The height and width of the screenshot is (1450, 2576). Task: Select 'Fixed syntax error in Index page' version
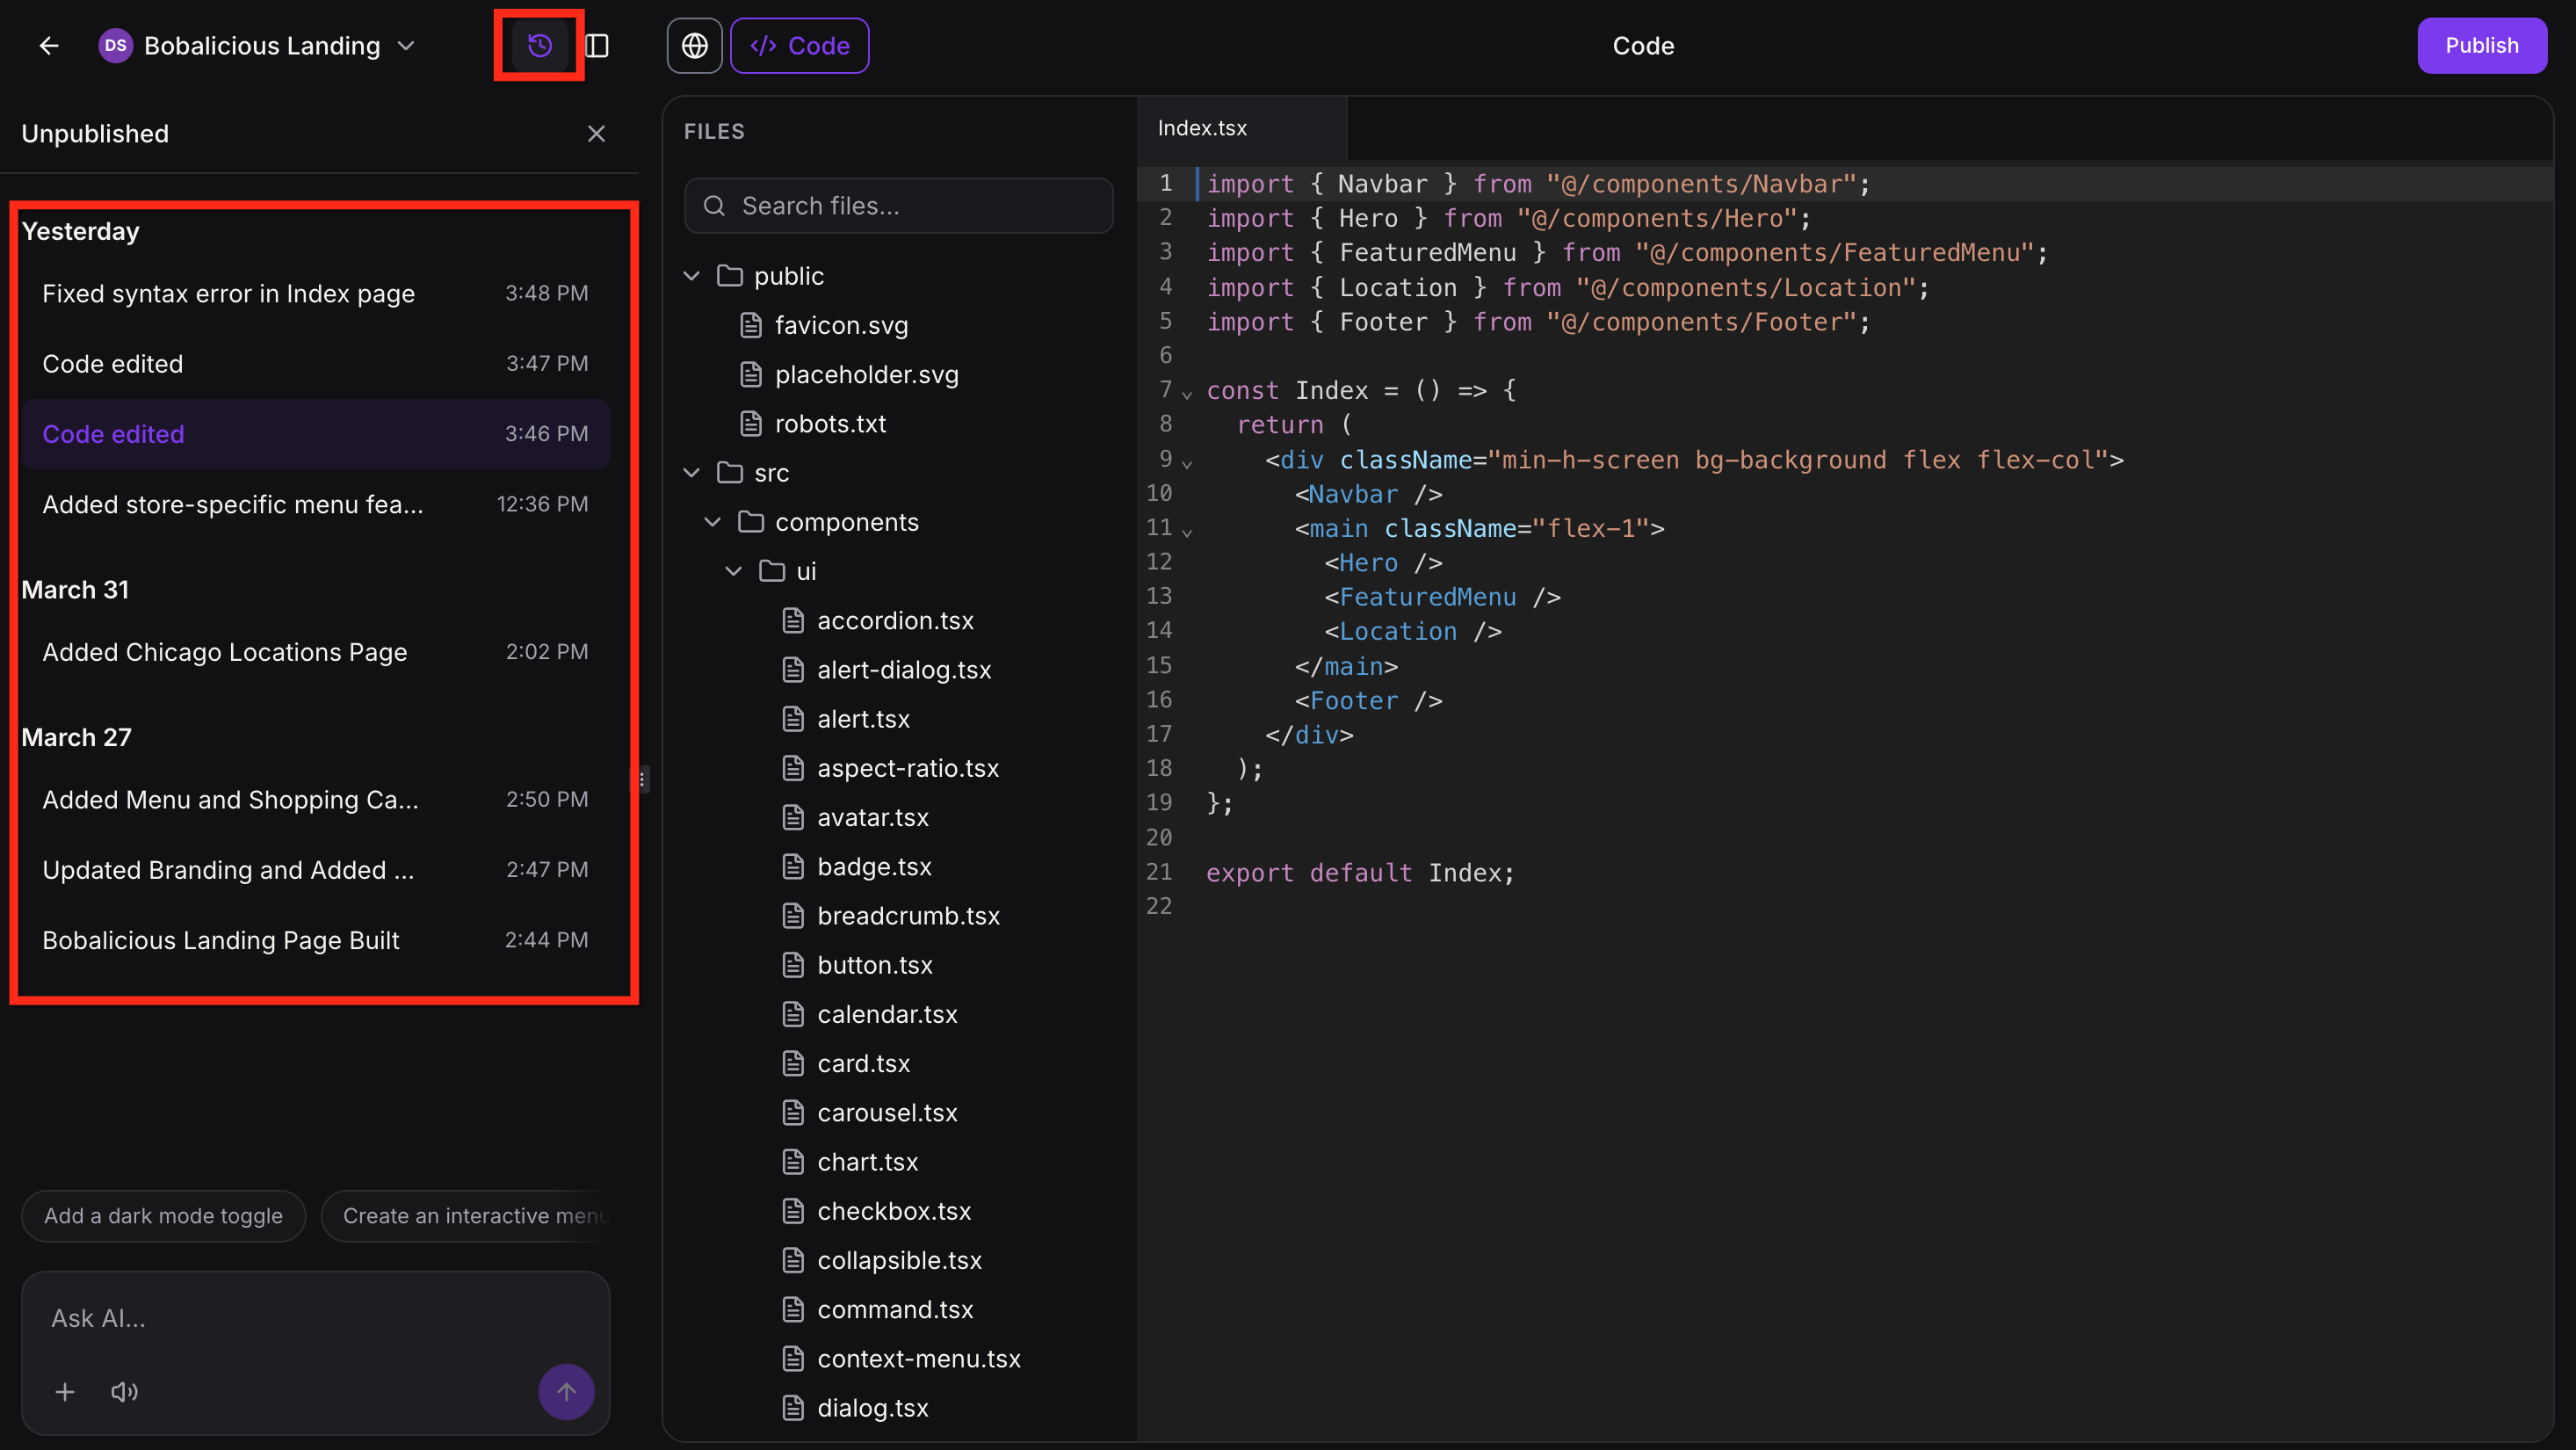(x=228, y=294)
